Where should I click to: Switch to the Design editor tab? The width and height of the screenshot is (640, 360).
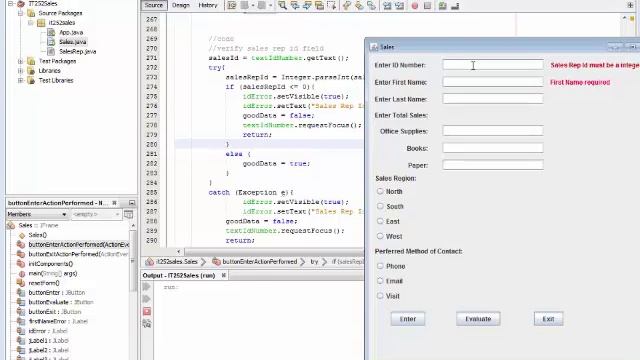tap(181, 5)
